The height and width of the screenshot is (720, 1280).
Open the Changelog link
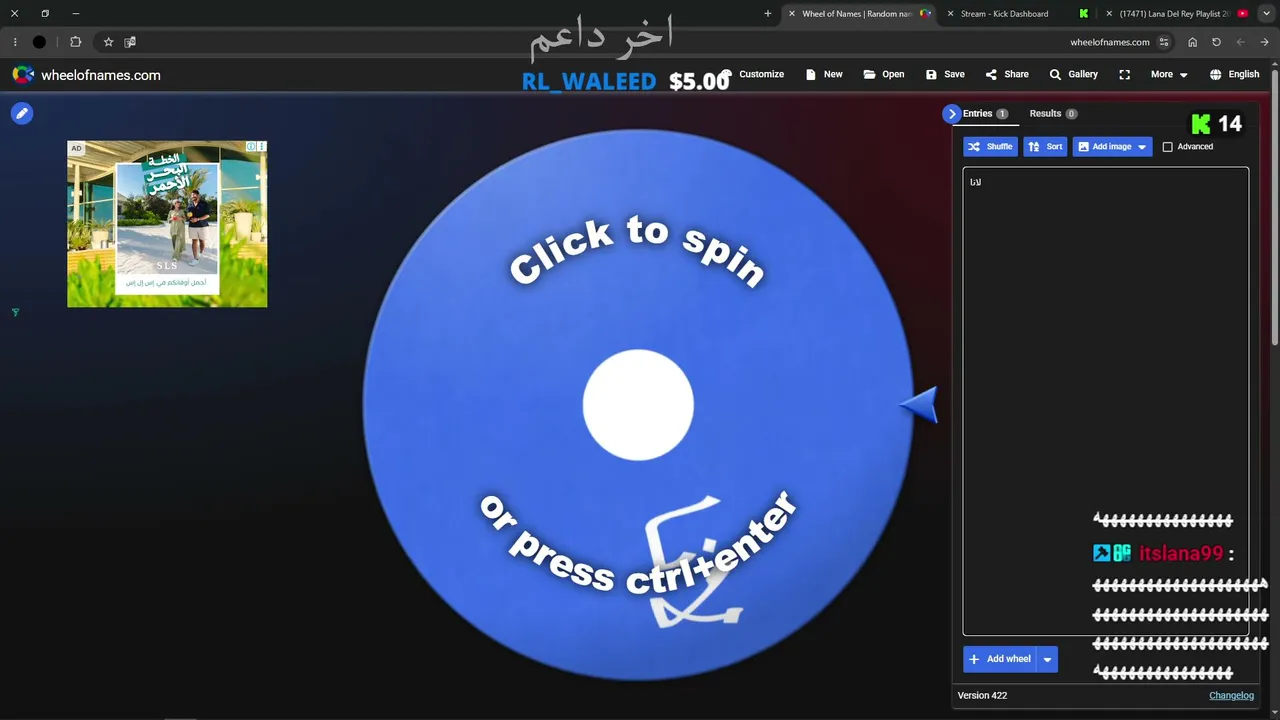point(1231,695)
